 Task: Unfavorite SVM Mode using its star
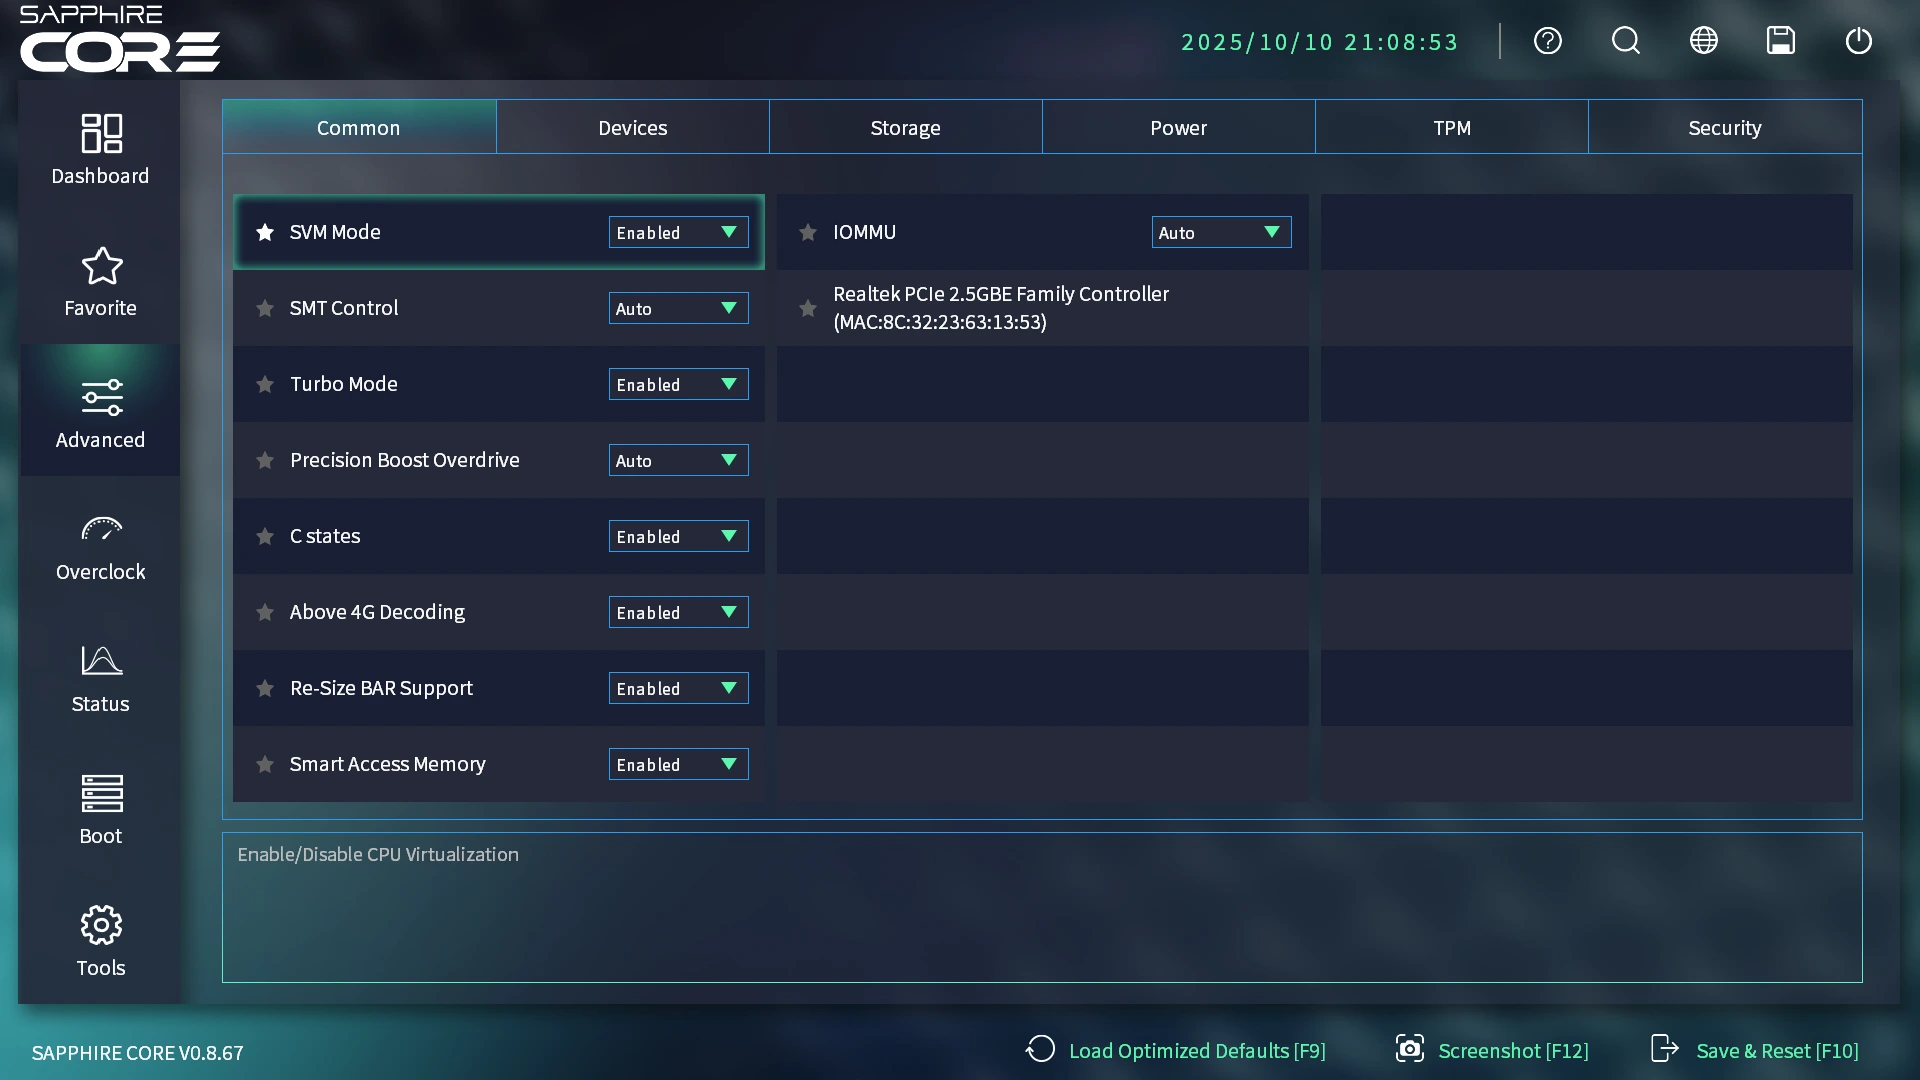pos(265,232)
